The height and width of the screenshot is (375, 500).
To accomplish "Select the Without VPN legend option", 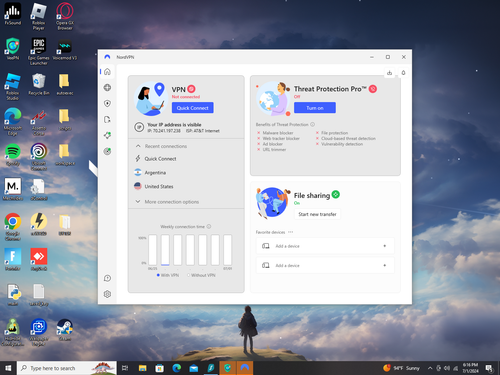I will pyautogui.click(x=201, y=275).
